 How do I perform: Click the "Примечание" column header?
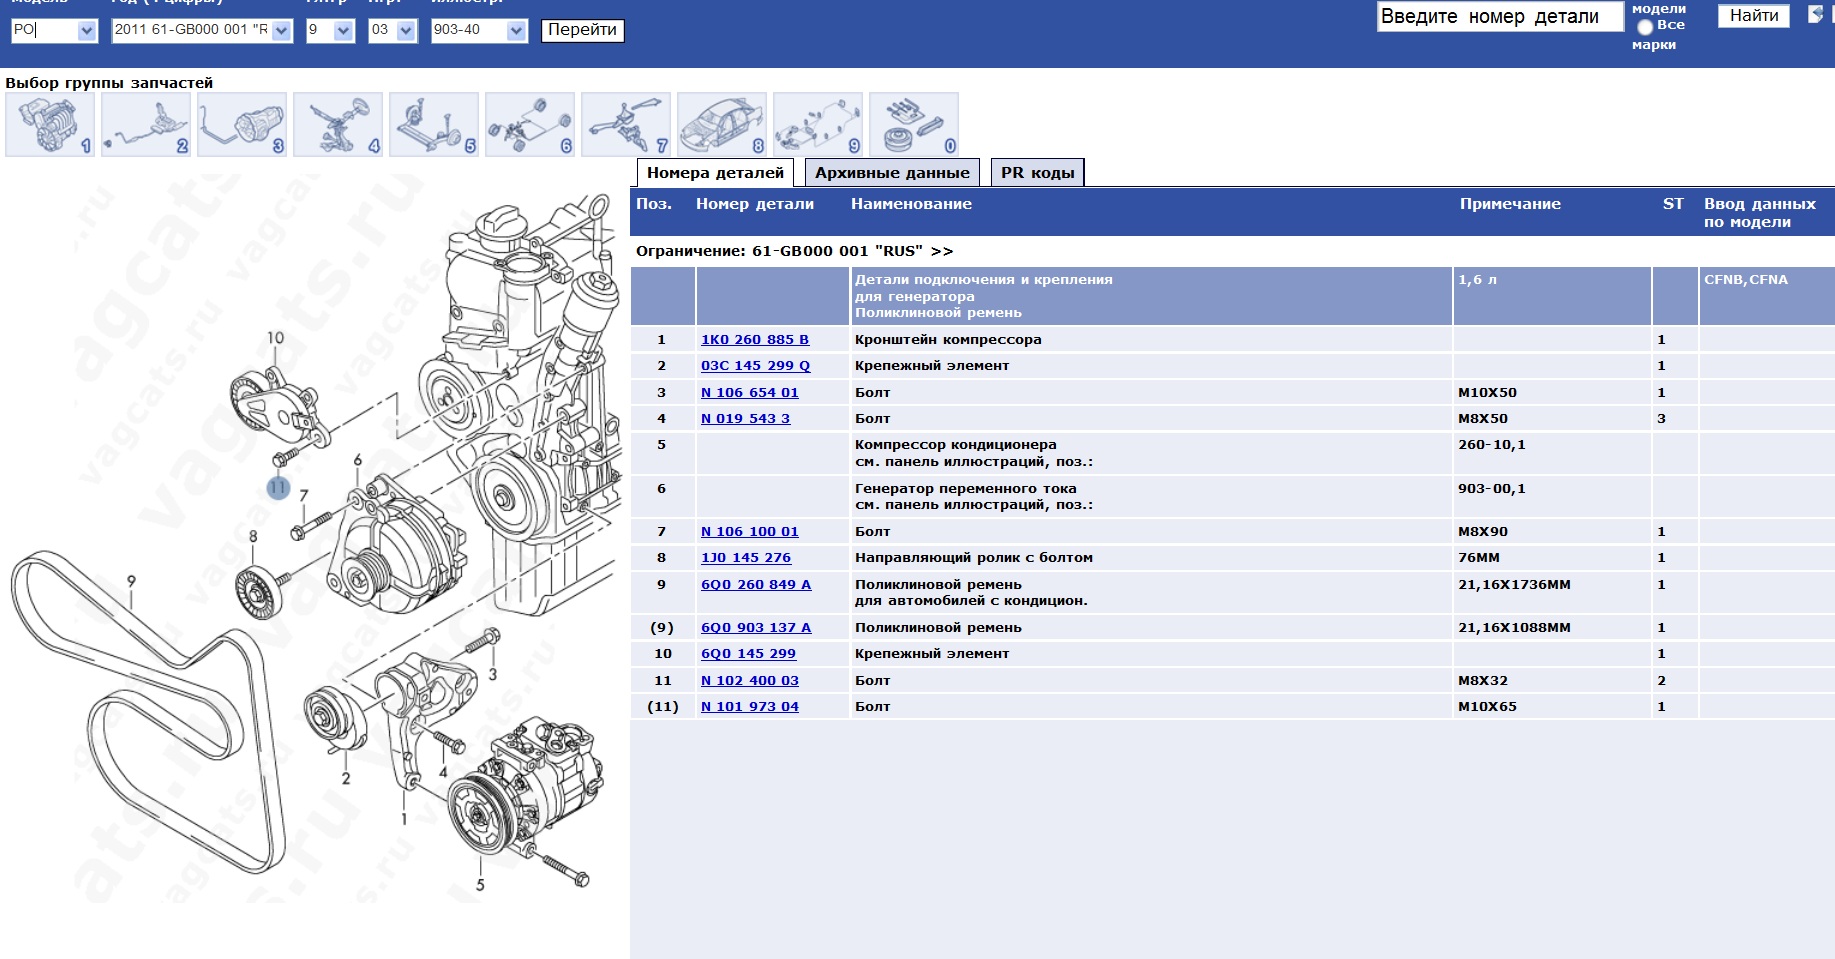1510,204
